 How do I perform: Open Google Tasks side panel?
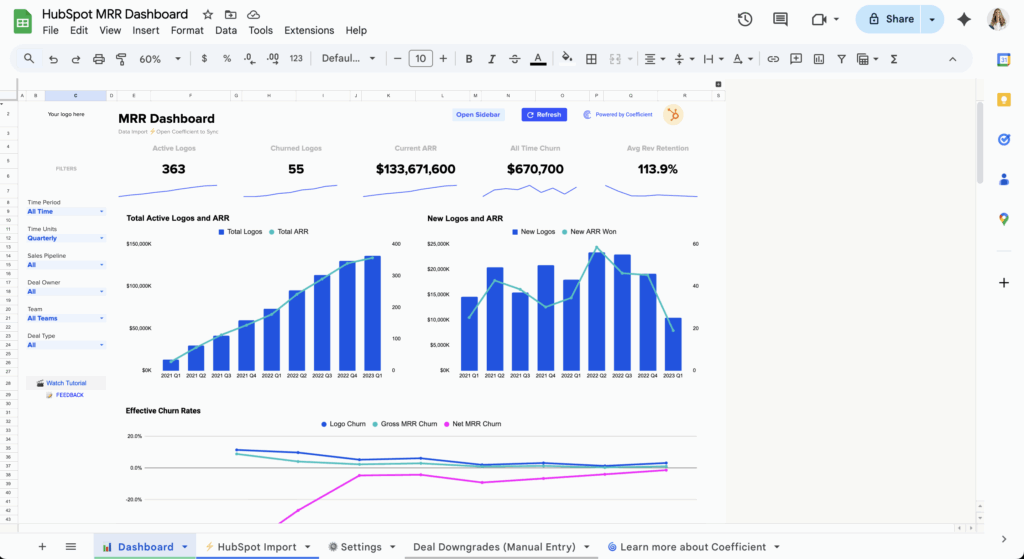point(1004,140)
